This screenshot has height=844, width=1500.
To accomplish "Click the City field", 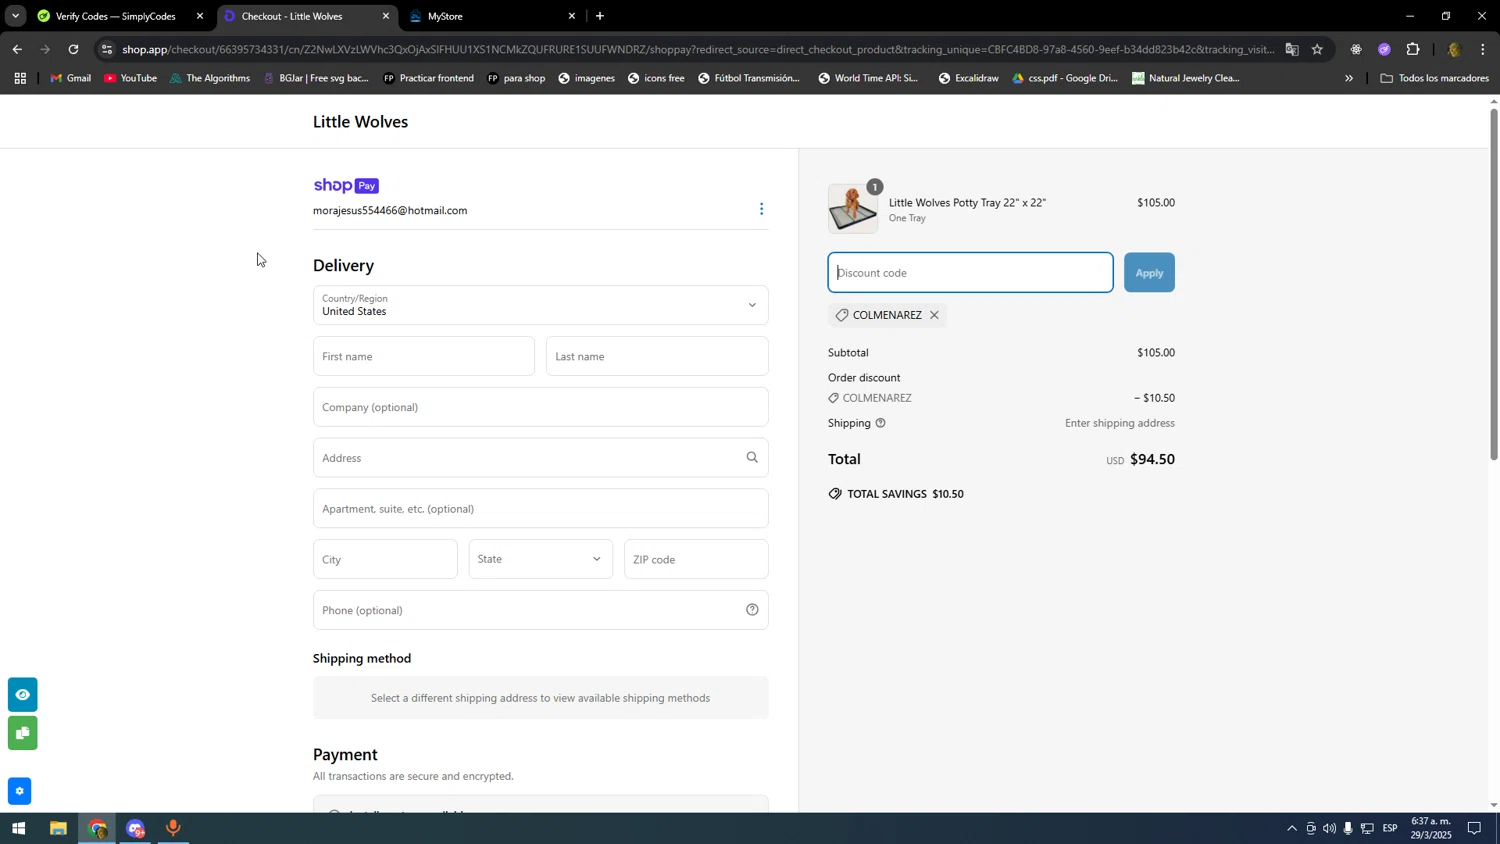I will pos(385,559).
